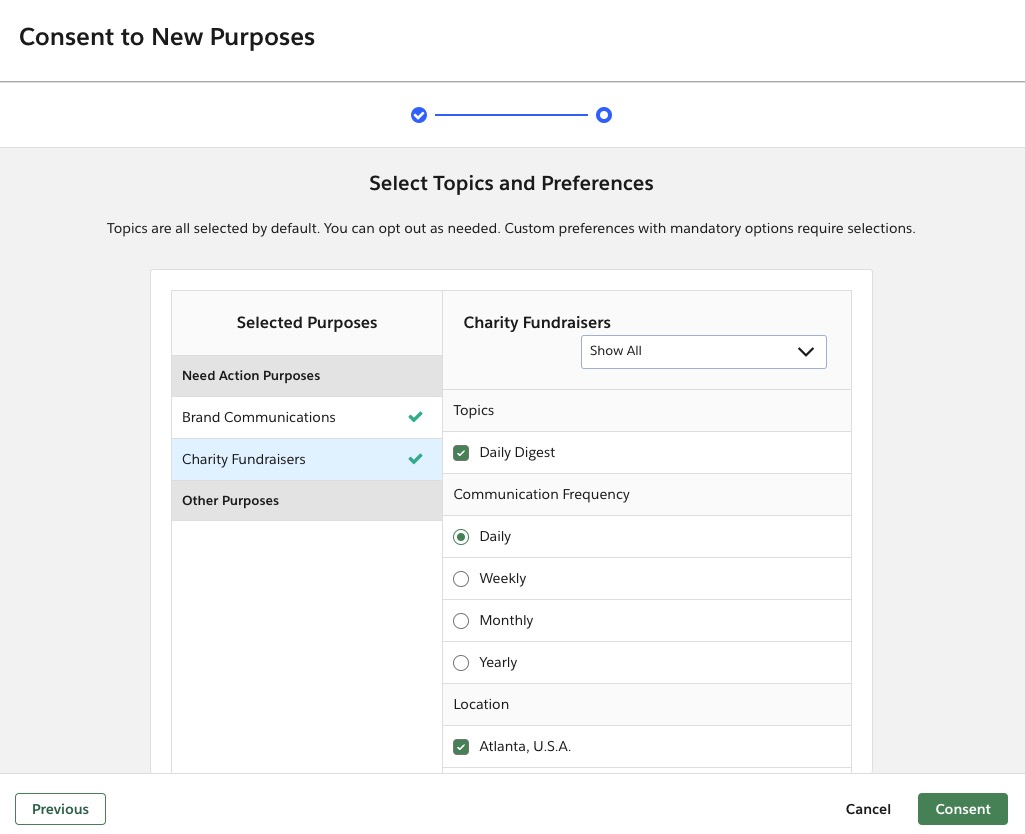Click green checkmark beside Charity Fundraisers
The height and width of the screenshot is (834, 1025).
pos(416,459)
